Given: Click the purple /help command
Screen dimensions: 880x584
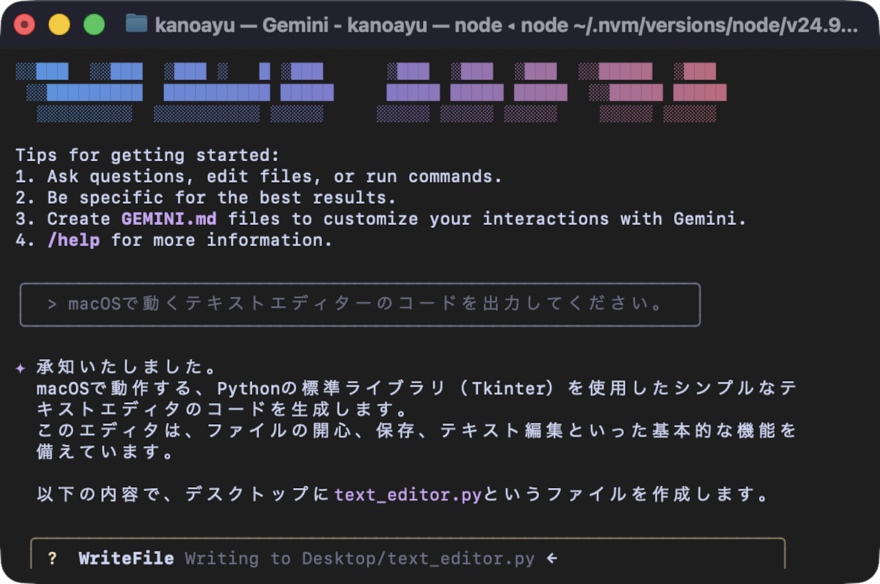Looking at the screenshot, I should click(73, 240).
